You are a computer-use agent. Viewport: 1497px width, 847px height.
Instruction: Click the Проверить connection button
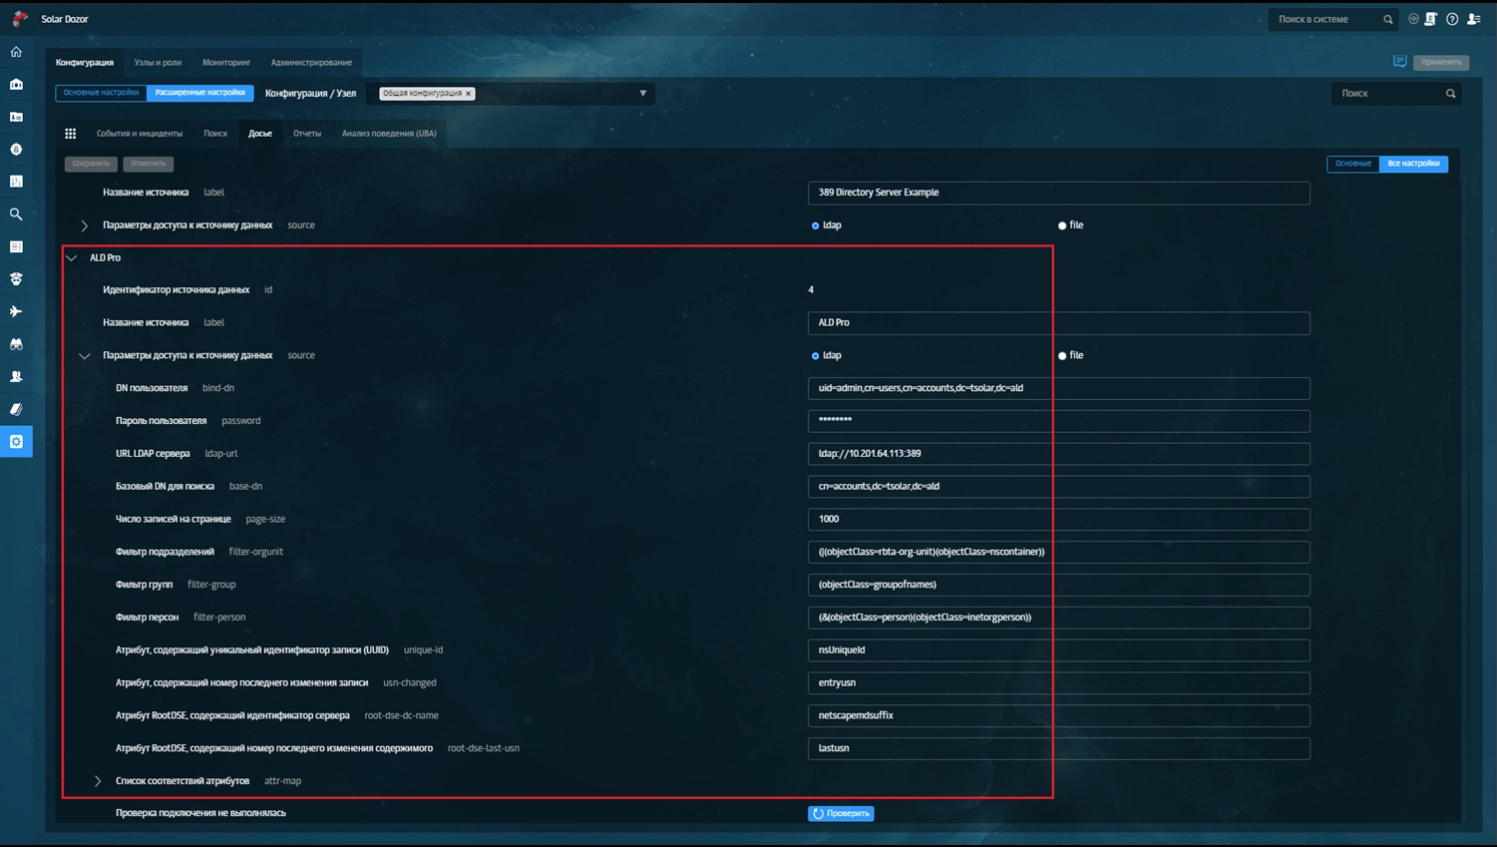coord(841,813)
